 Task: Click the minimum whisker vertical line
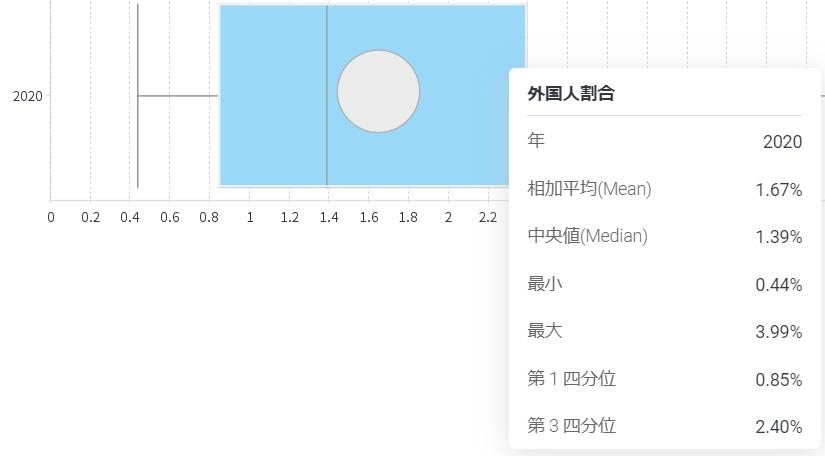[x=138, y=95]
